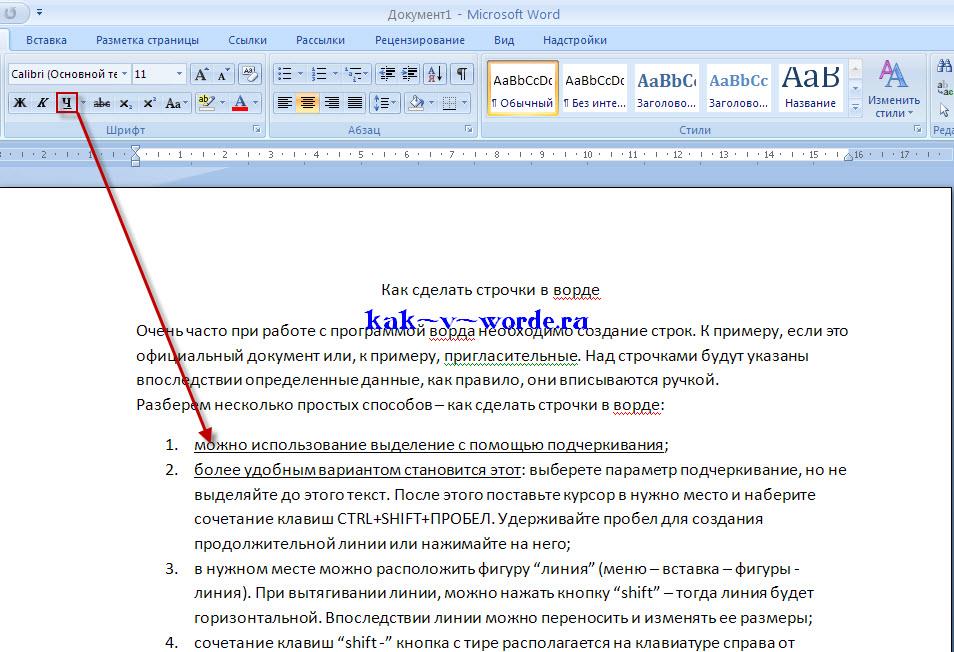Open the Надстройки tab

574,40
